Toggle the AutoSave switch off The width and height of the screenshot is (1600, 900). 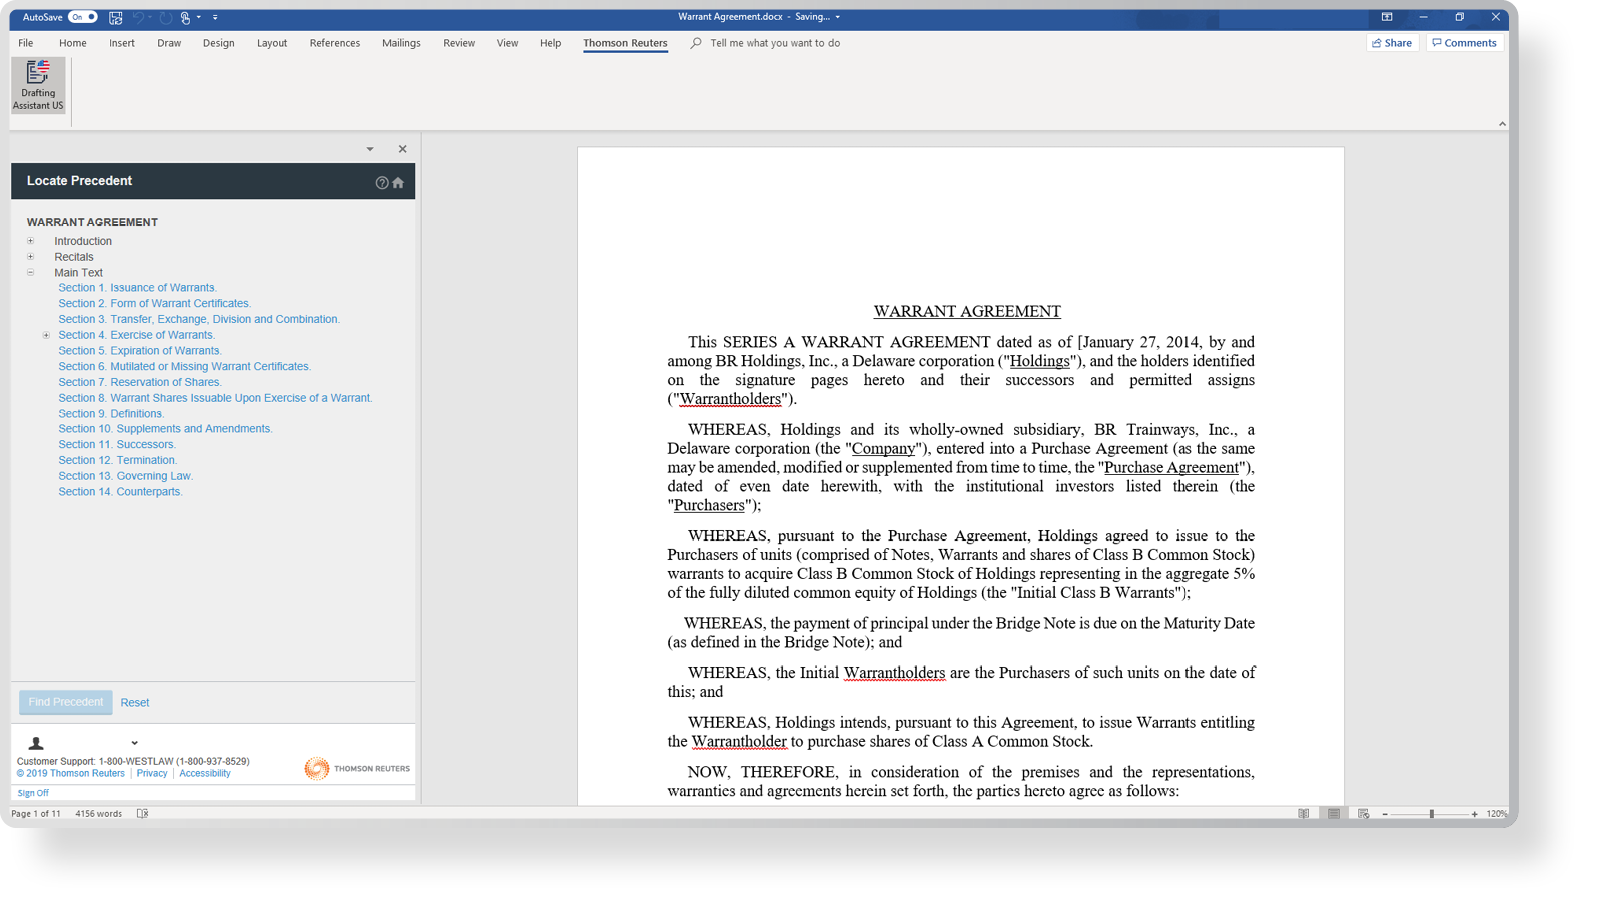pos(82,17)
